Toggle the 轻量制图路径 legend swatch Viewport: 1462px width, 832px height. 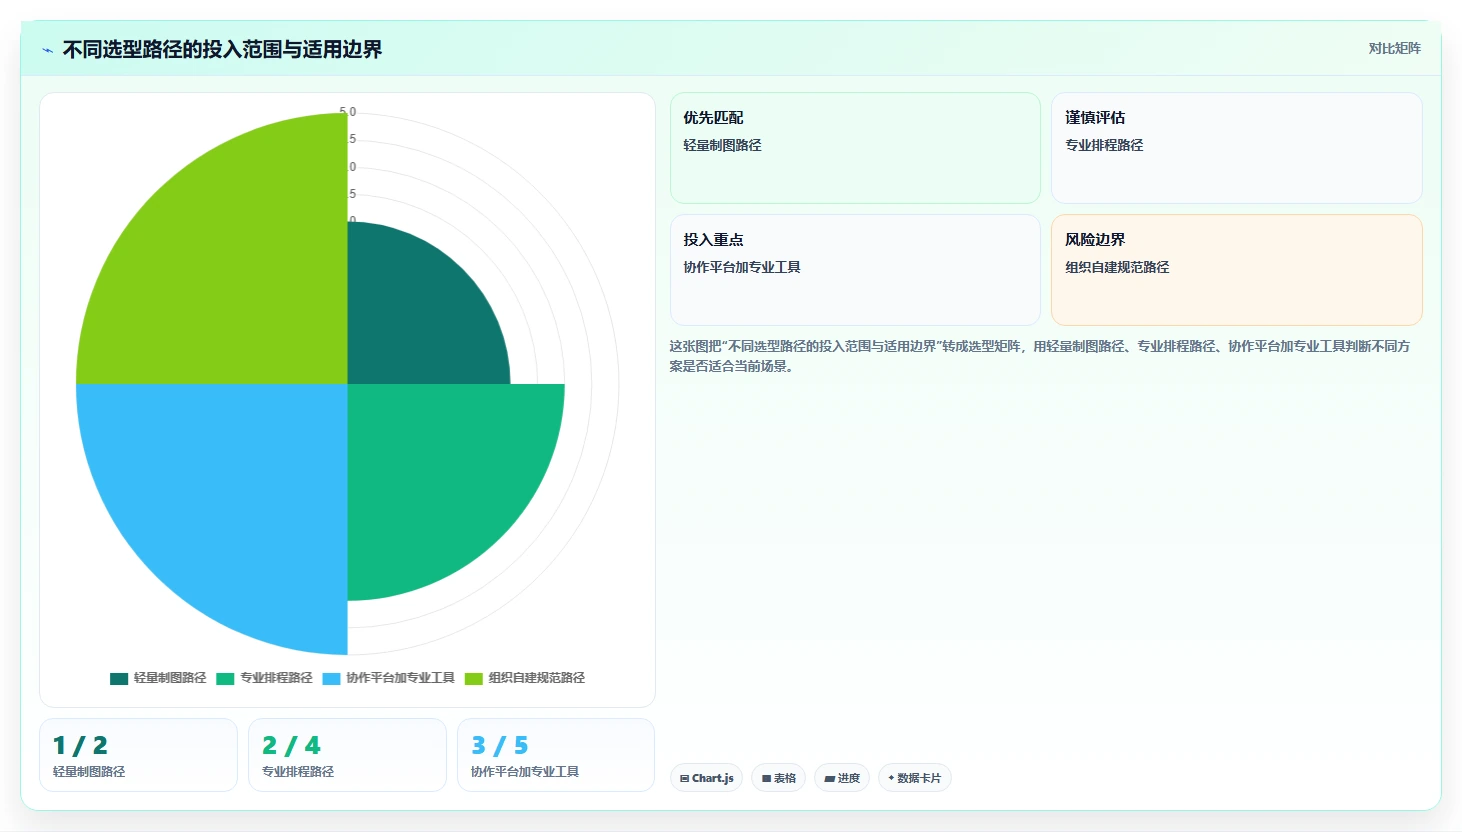119,679
